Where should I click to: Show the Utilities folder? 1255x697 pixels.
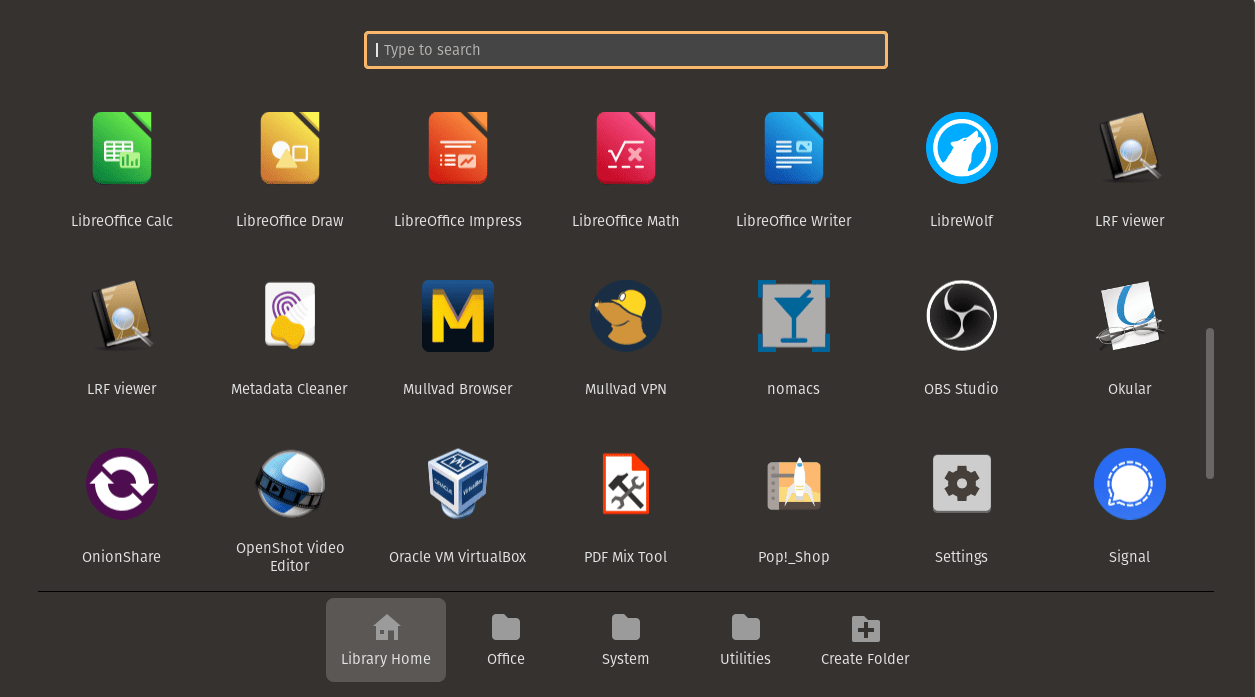pyautogui.click(x=746, y=640)
